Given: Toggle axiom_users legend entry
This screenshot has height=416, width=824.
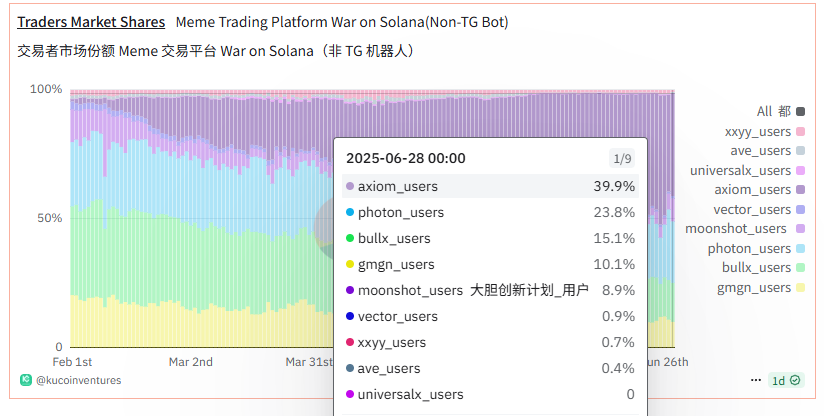Looking at the screenshot, I should tap(759, 190).
